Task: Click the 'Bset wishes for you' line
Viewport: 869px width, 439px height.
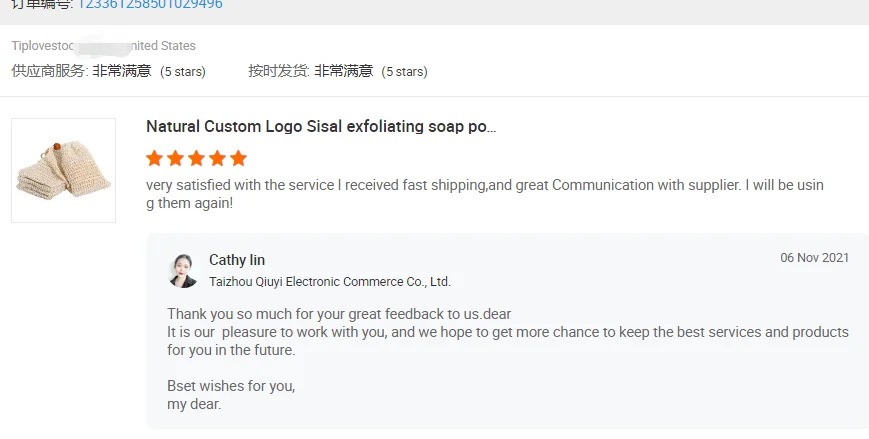Action: (231, 386)
